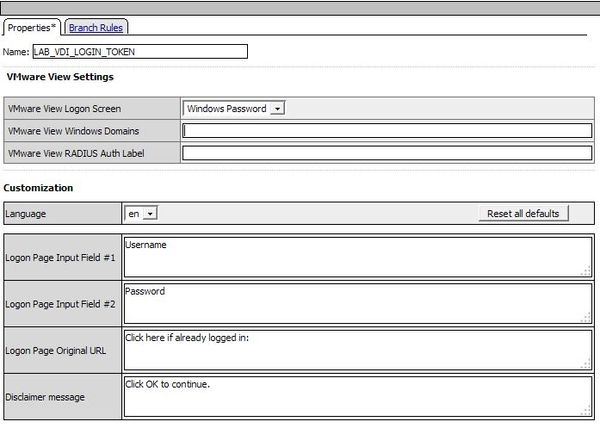The height and width of the screenshot is (429, 600).
Task: Click the Logon Page Original URL label
Action: point(55,351)
